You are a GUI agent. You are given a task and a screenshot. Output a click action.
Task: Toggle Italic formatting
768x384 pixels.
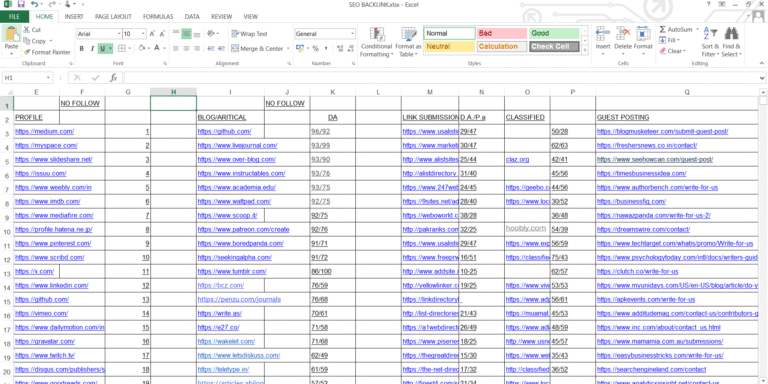(x=92, y=48)
